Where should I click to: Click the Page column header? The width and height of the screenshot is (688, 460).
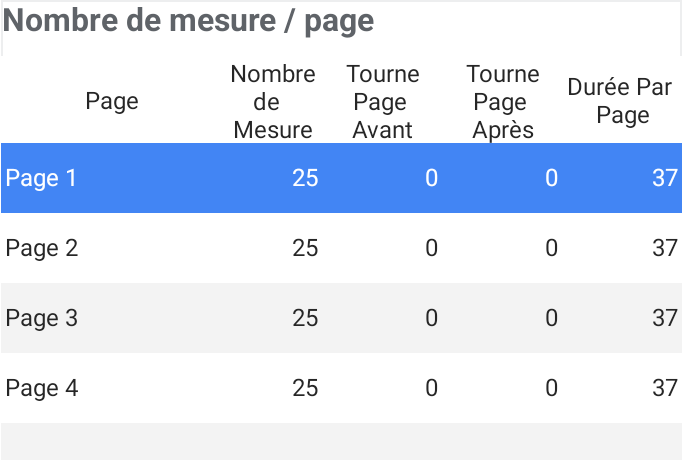tap(112, 101)
